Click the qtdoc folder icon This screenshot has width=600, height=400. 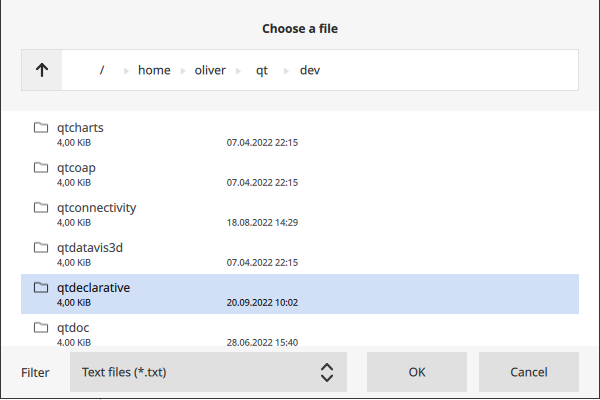tap(41, 327)
